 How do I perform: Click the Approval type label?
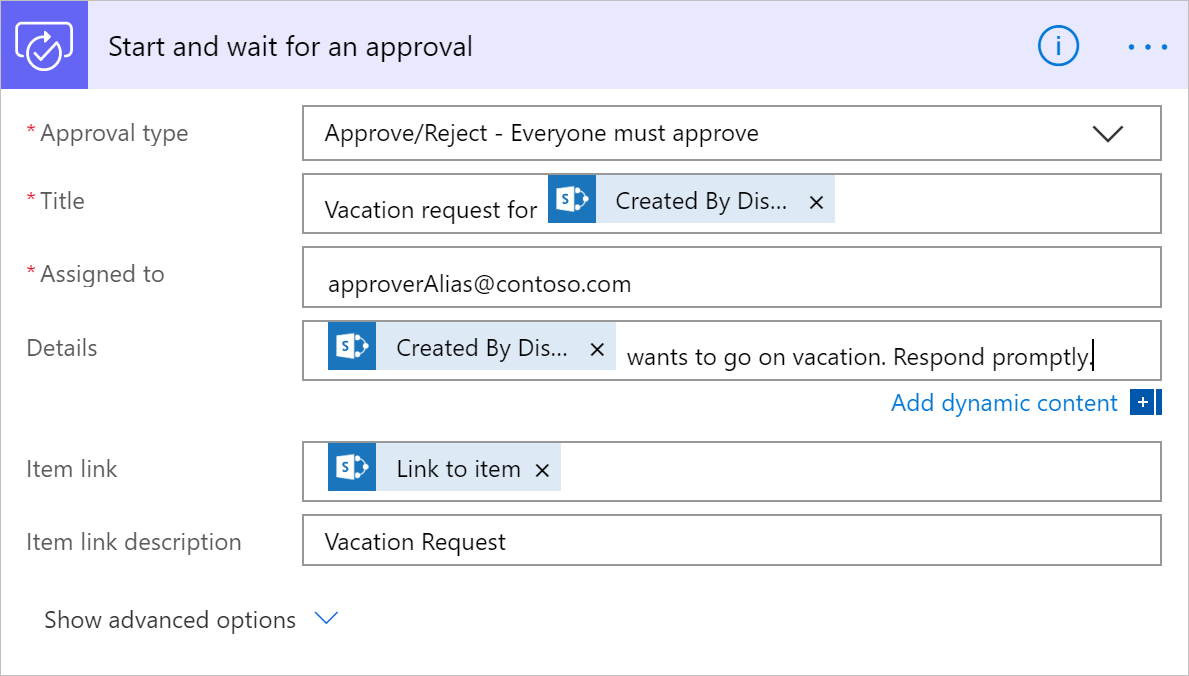pos(114,134)
